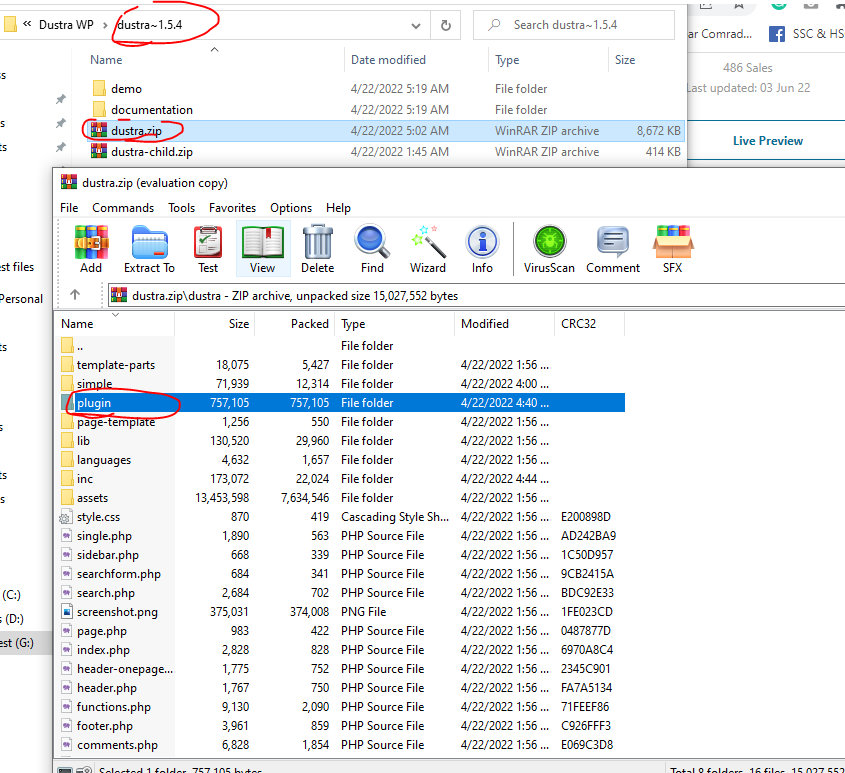Select footer.php in the archive
Image resolution: width=845 pixels, height=773 pixels.
pos(342,726)
